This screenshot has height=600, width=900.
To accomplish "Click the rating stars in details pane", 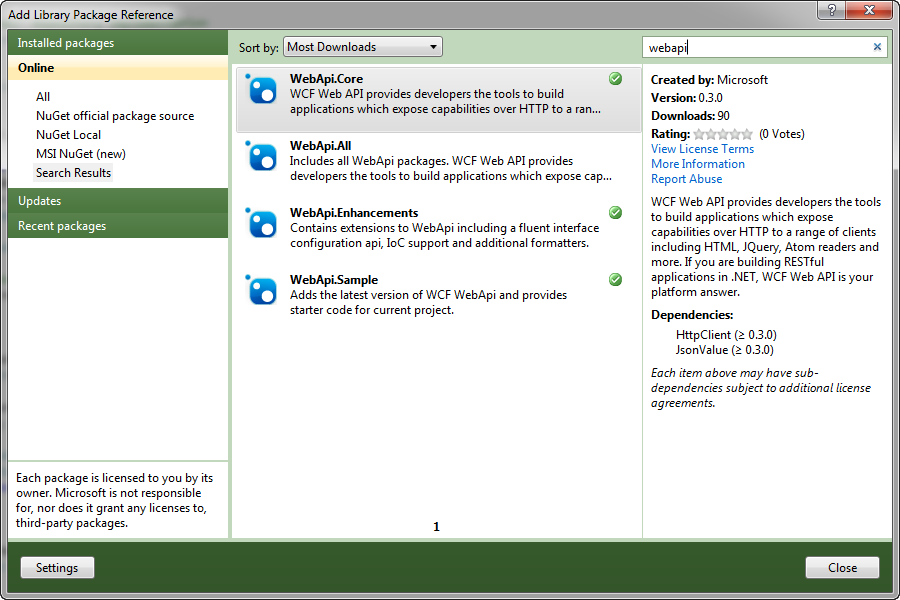I will coord(723,134).
